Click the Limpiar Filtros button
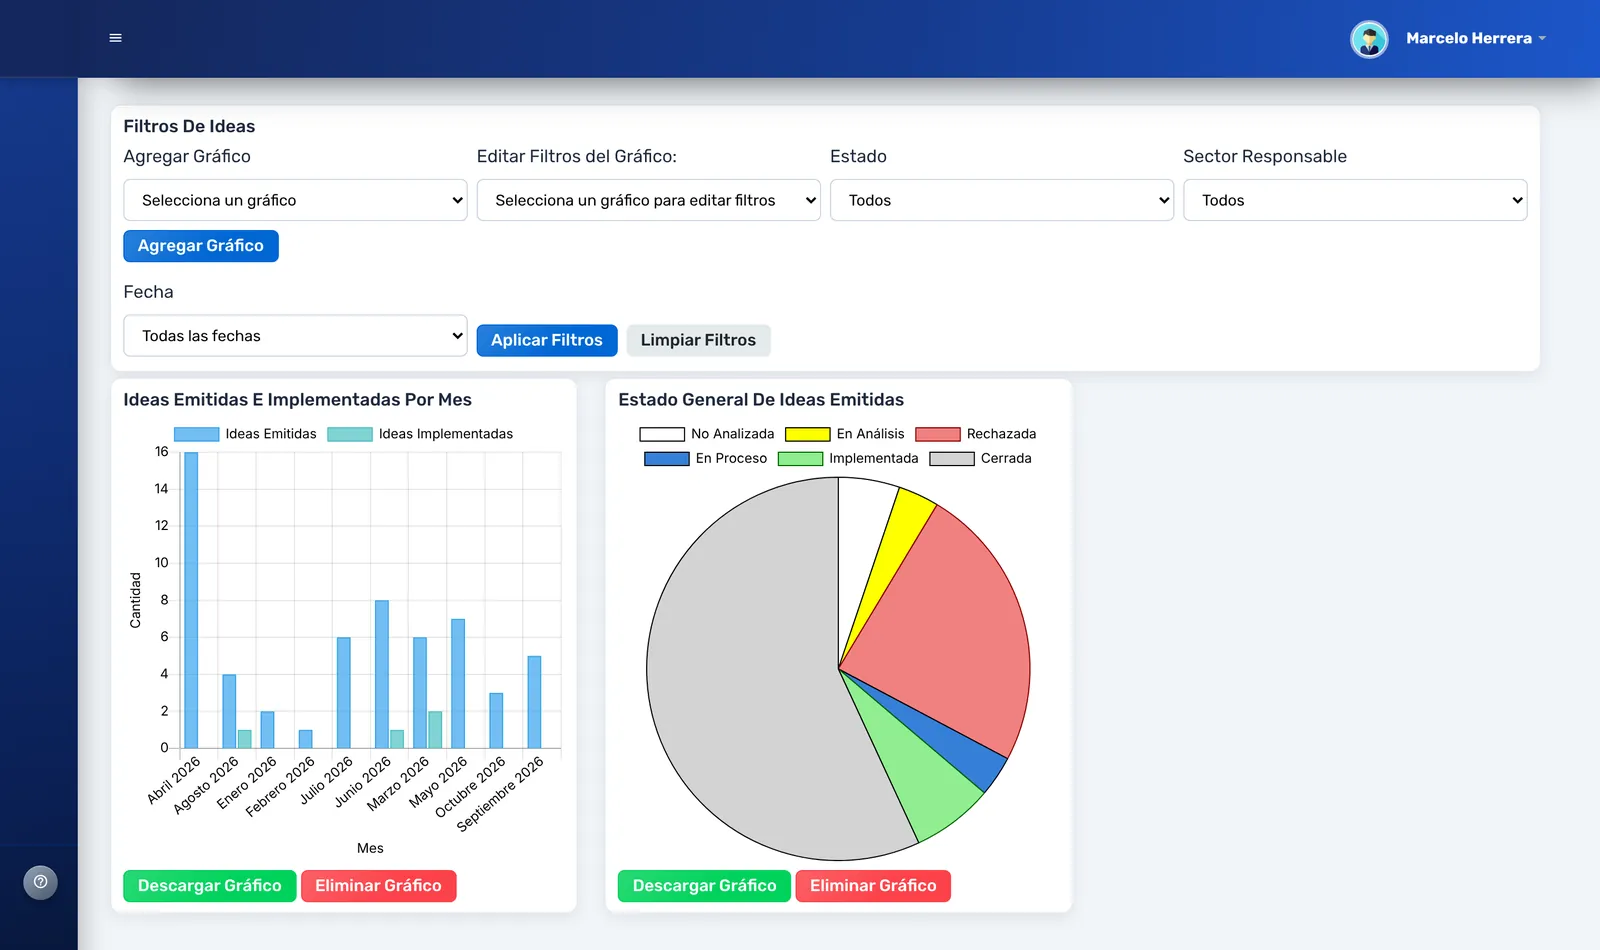The height and width of the screenshot is (950, 1600). tap(698, 340)
